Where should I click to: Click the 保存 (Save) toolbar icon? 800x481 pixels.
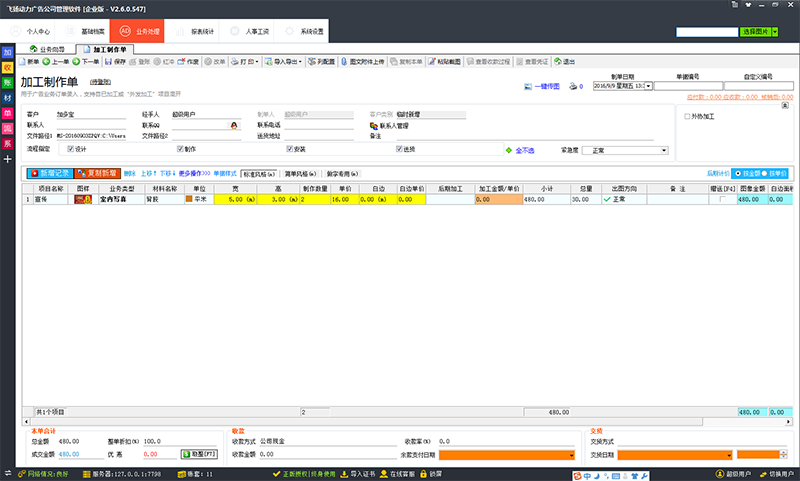pyautogui.click(x=109, y=62)
